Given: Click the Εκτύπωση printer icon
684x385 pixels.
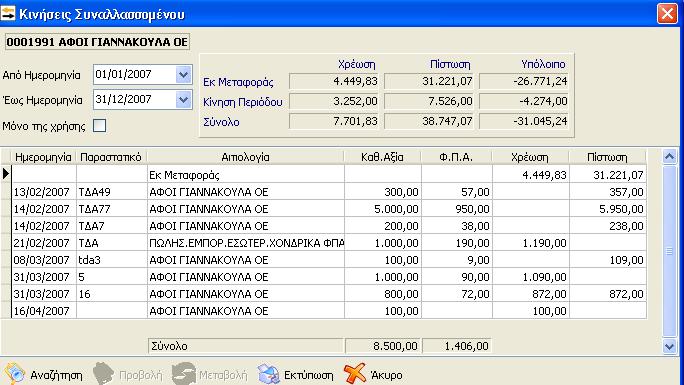Looking at the screenshot, I should point(268,374).
